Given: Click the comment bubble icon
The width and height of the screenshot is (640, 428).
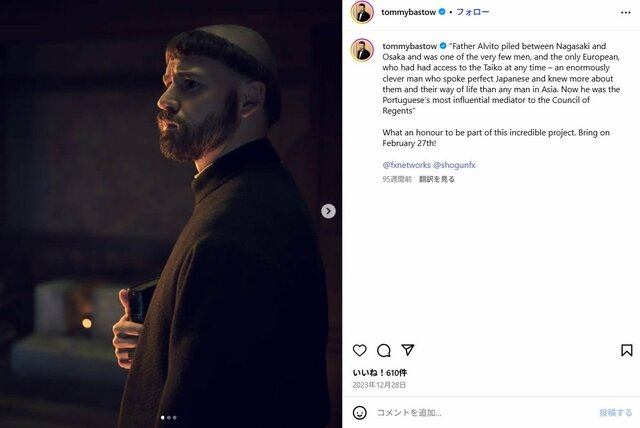Looking at the screenshot, I should 384,350.
